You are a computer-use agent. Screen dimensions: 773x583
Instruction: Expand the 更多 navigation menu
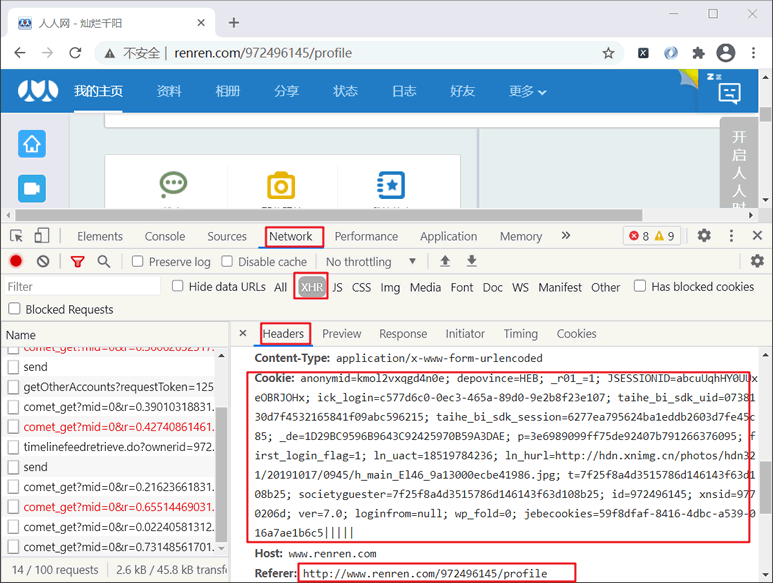tap(527, 91)
